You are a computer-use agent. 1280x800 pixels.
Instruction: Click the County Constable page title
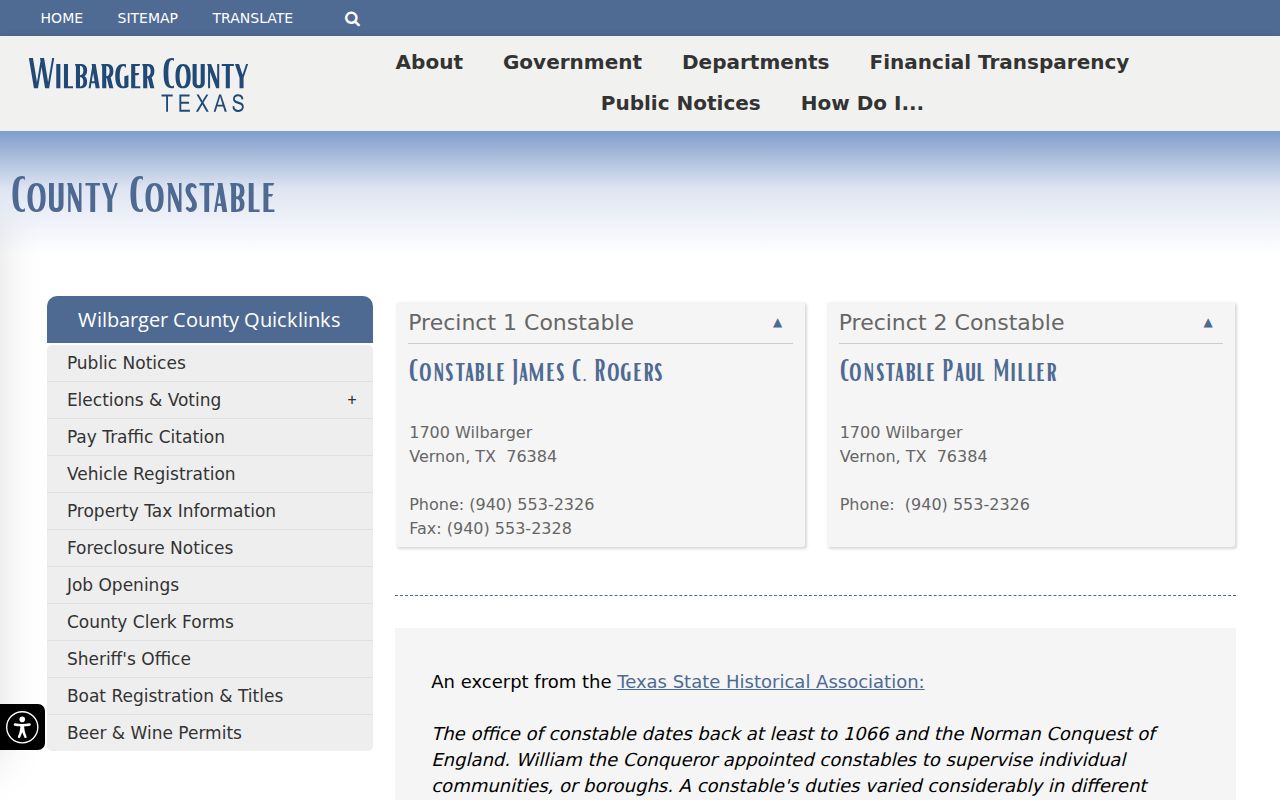[x=143, y=196]
